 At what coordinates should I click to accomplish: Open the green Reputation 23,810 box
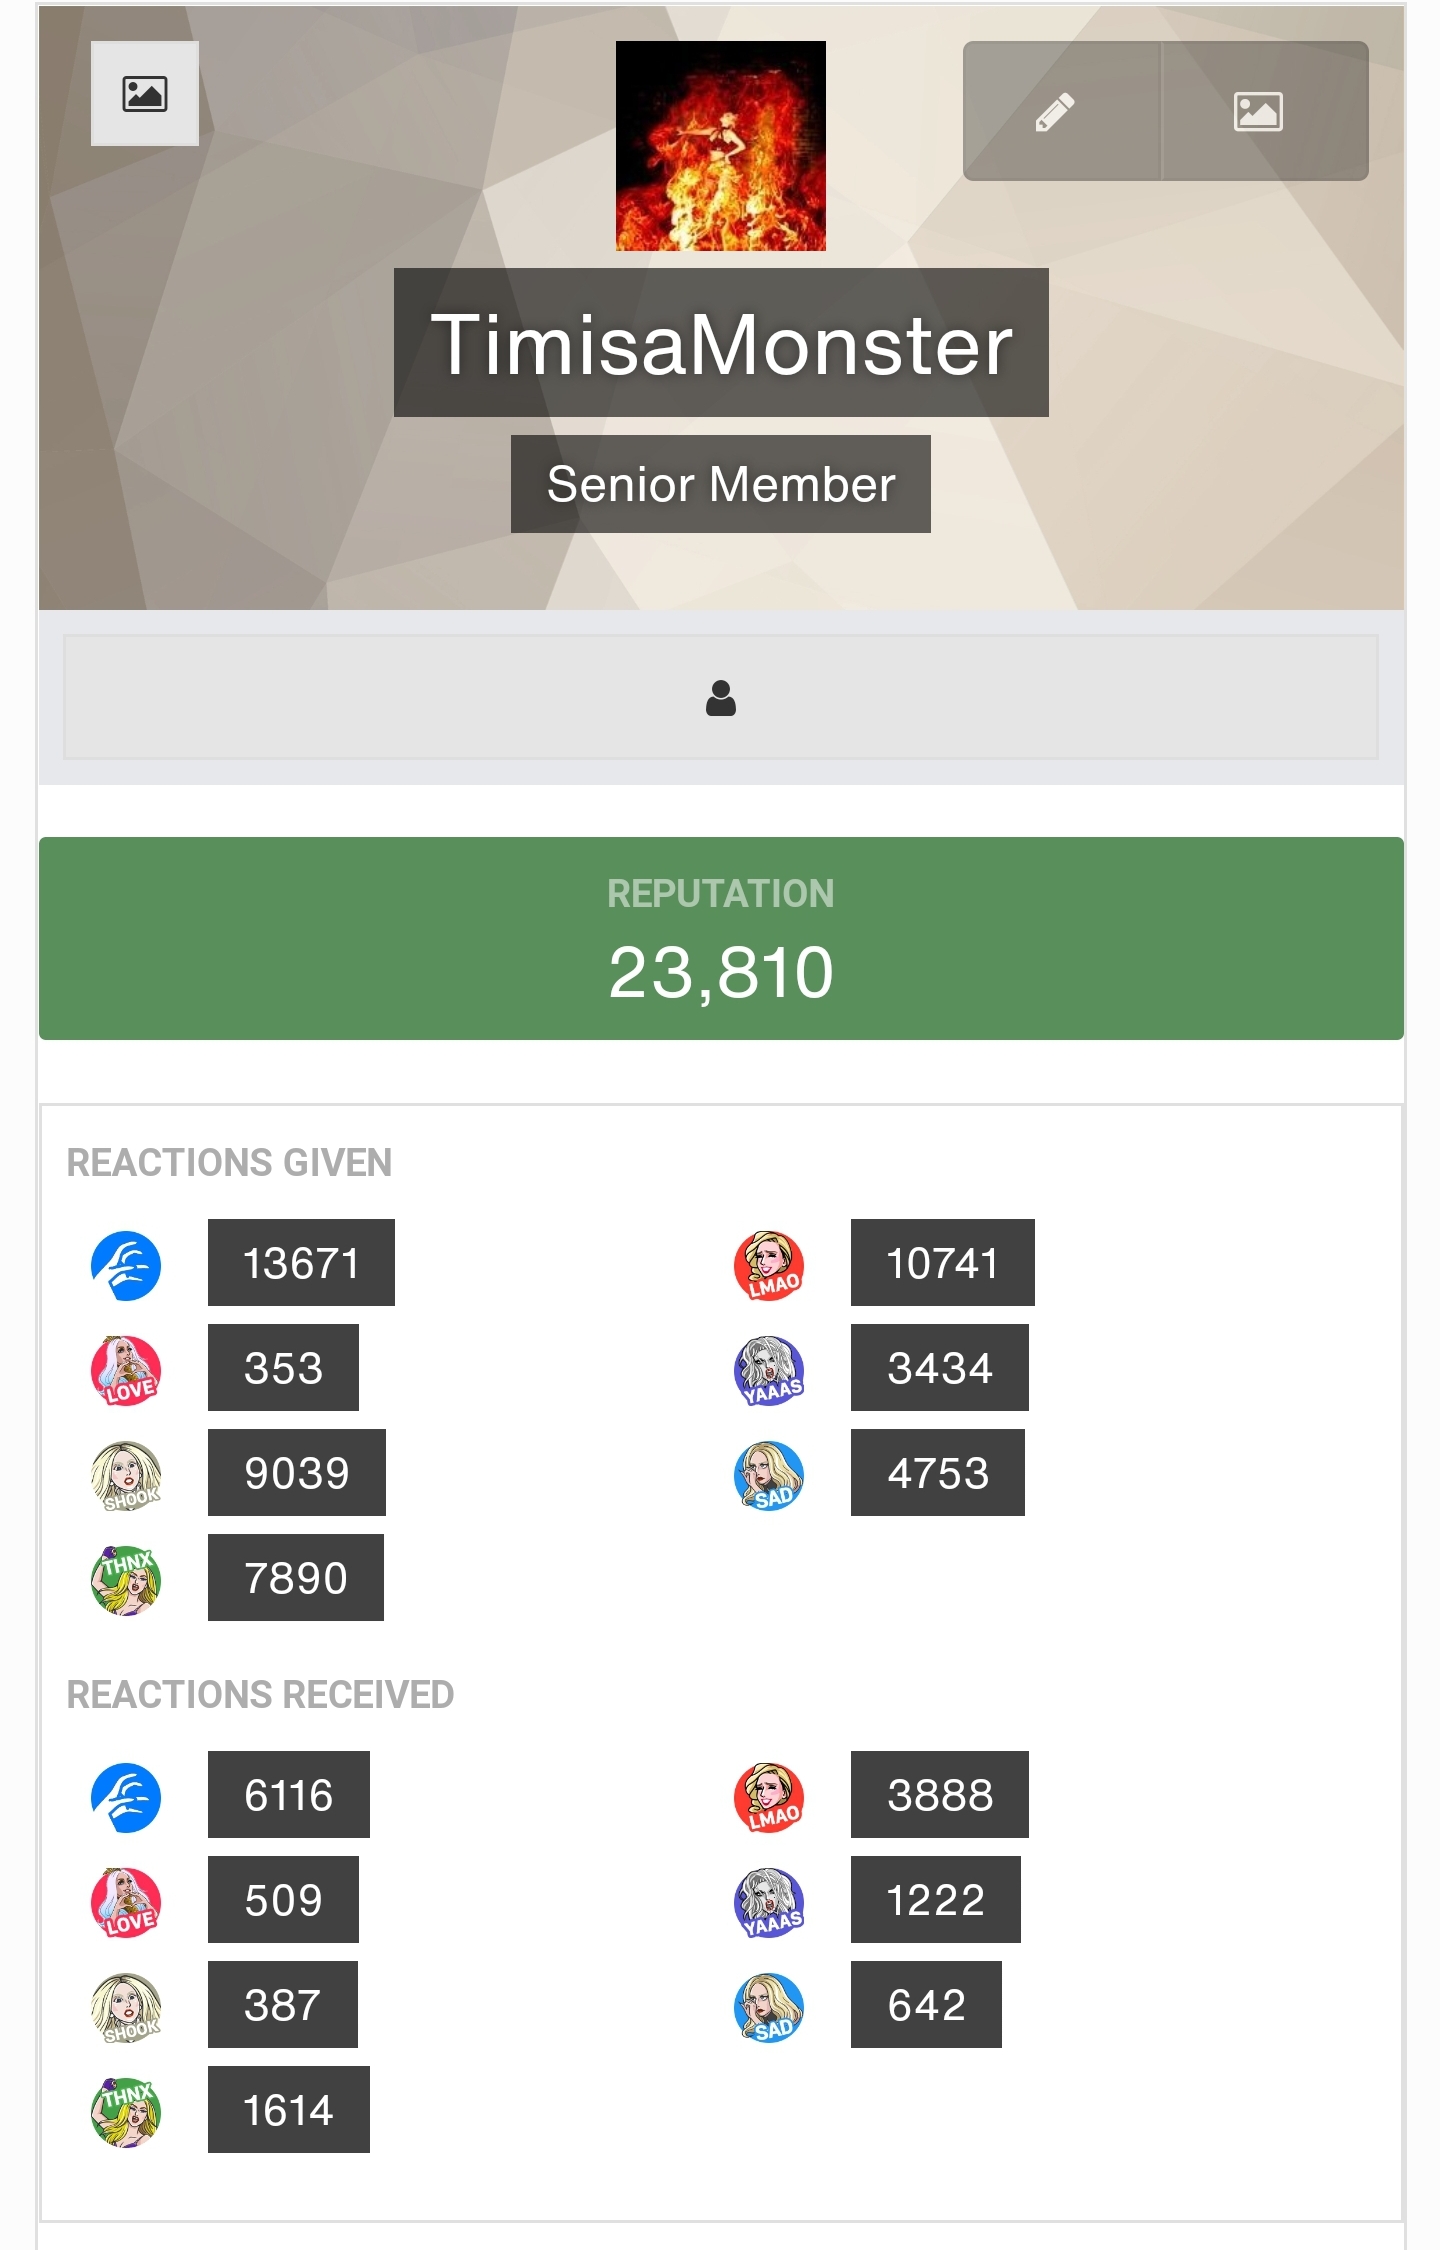tap(721, 938)
